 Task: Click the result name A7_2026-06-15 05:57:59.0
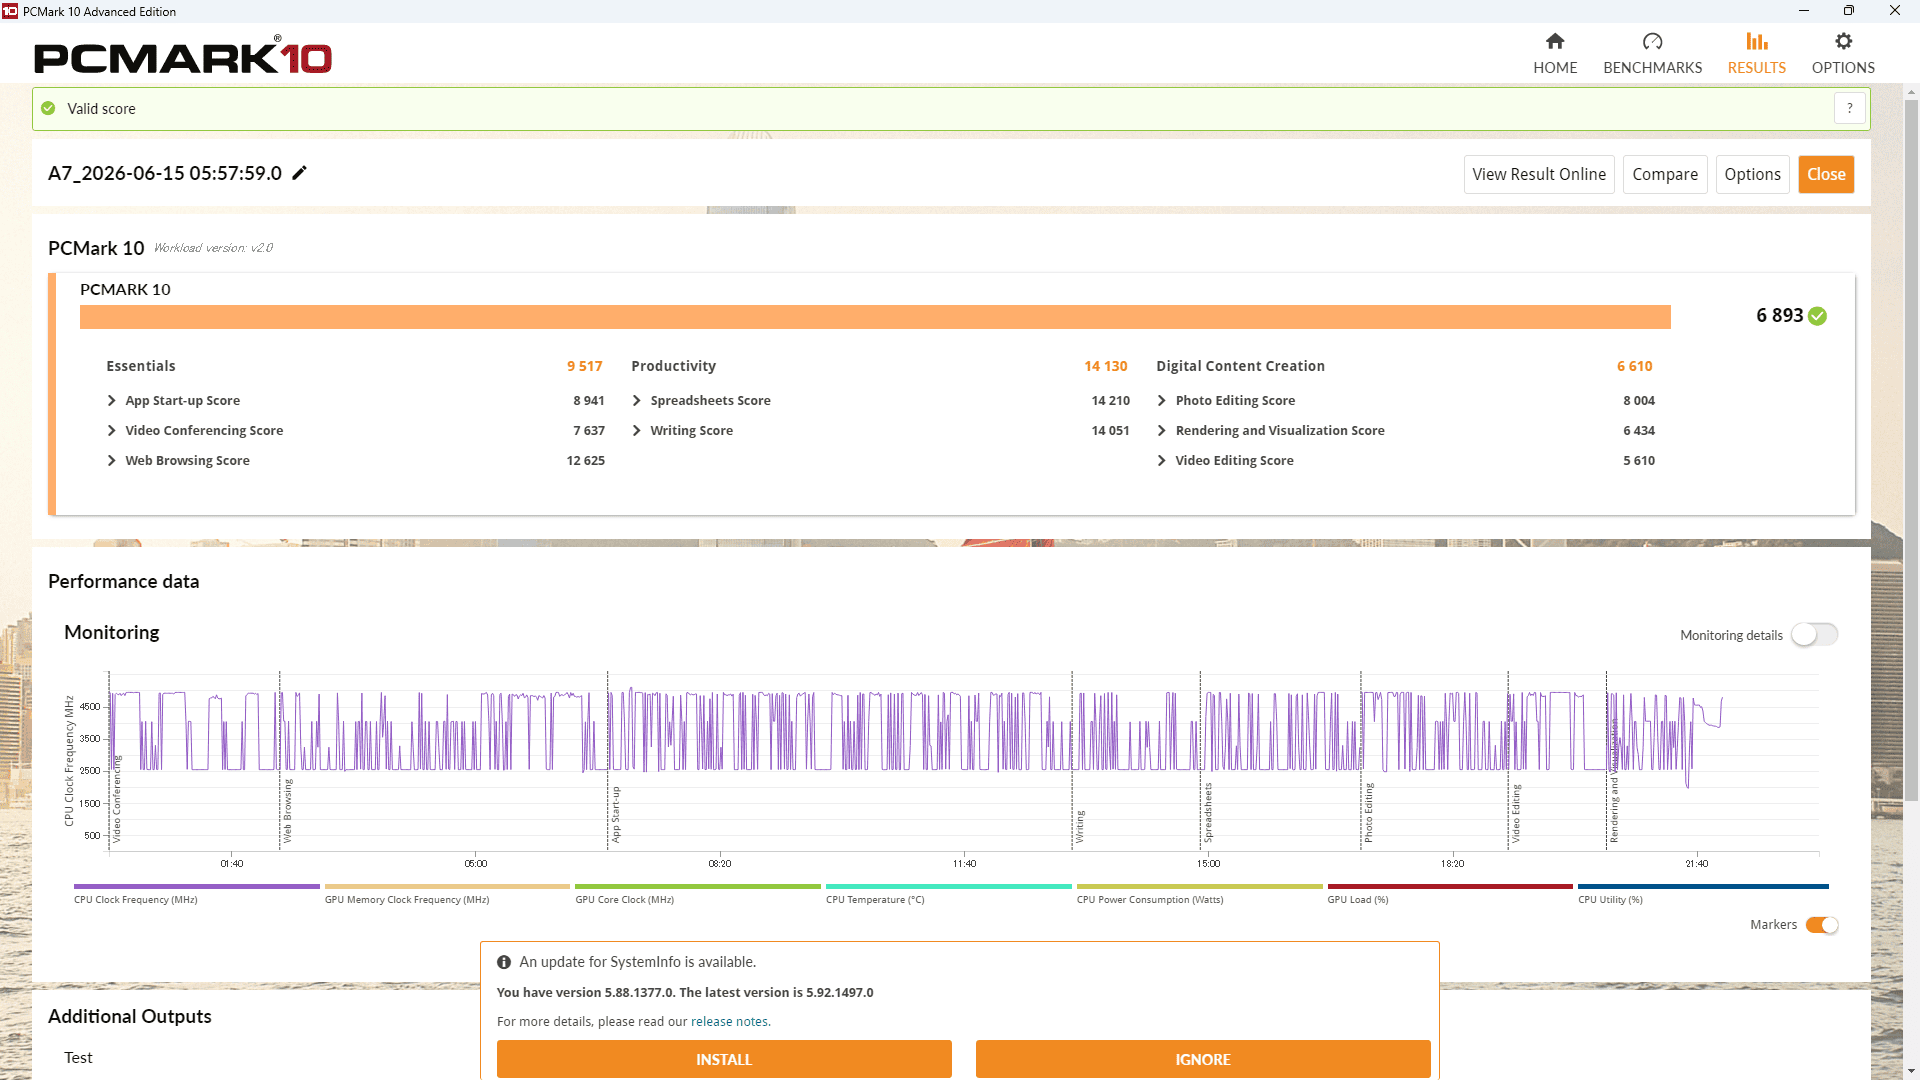(x=165, y=173)
